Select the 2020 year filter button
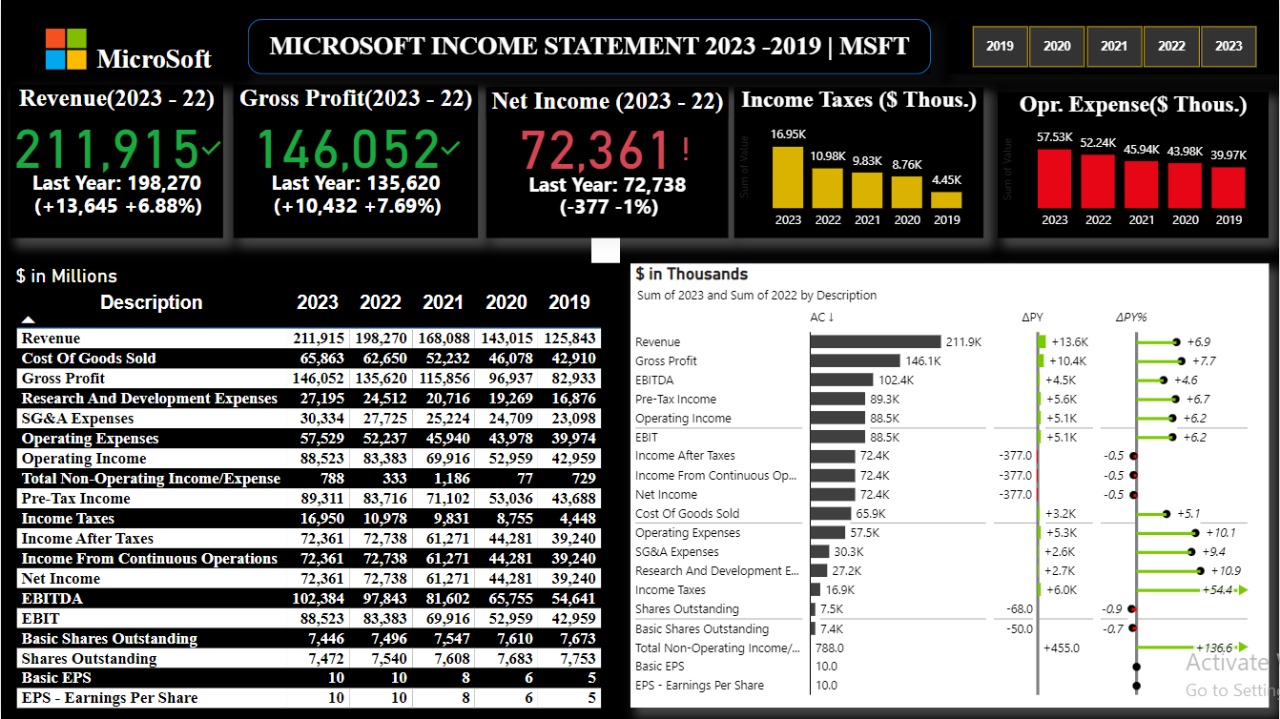The width and height of the screenshot is (1280, 719). (x=1057, y=46)
